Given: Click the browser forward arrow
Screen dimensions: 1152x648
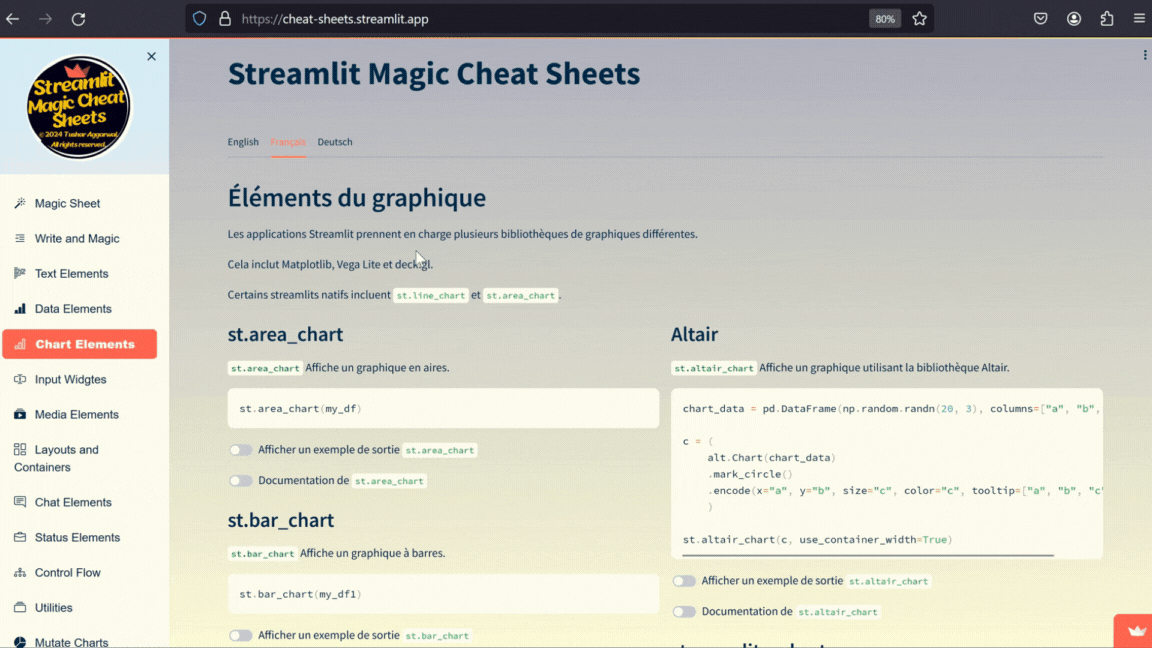Looking at the screenshot, I should (x=46, y=19).
